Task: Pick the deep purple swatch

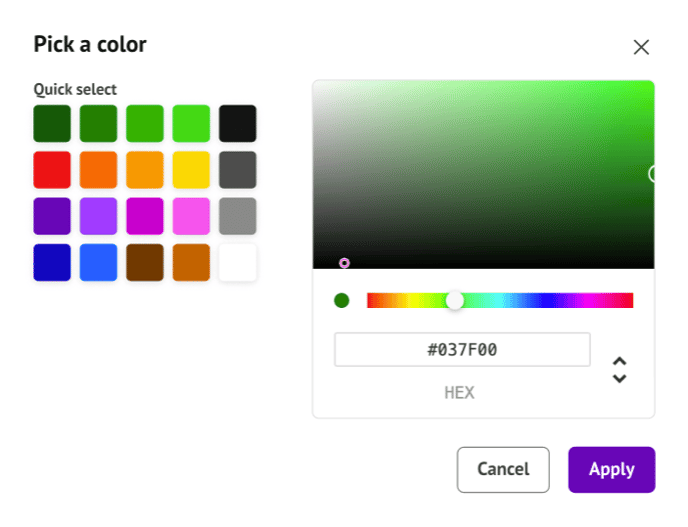Action: coord(52,216)
